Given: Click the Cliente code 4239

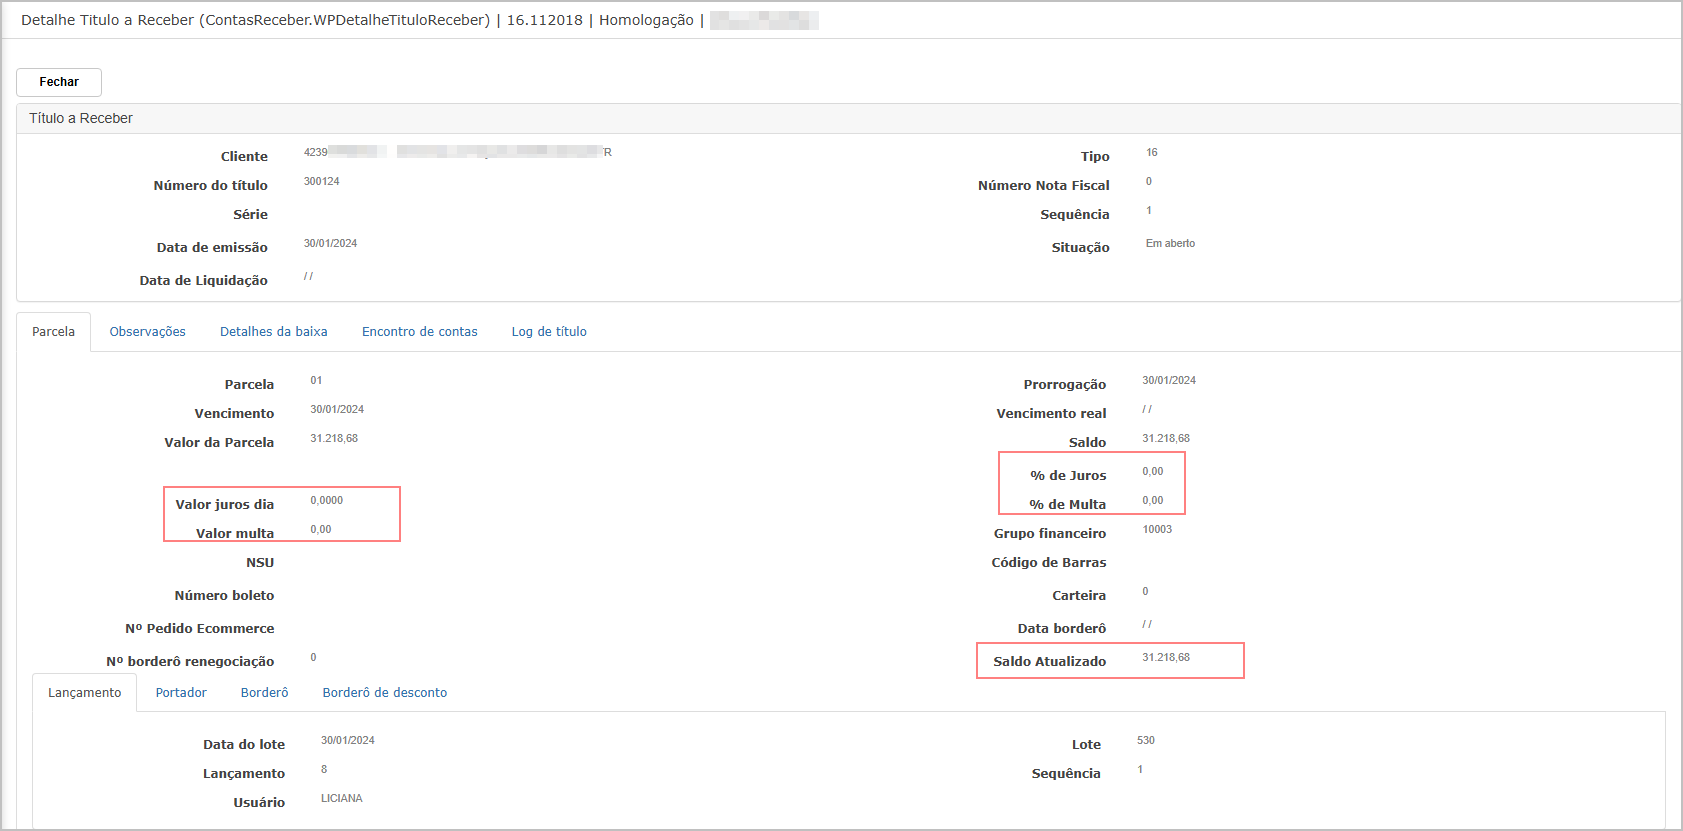Looking at the screenshot, I should click(315, 153).
